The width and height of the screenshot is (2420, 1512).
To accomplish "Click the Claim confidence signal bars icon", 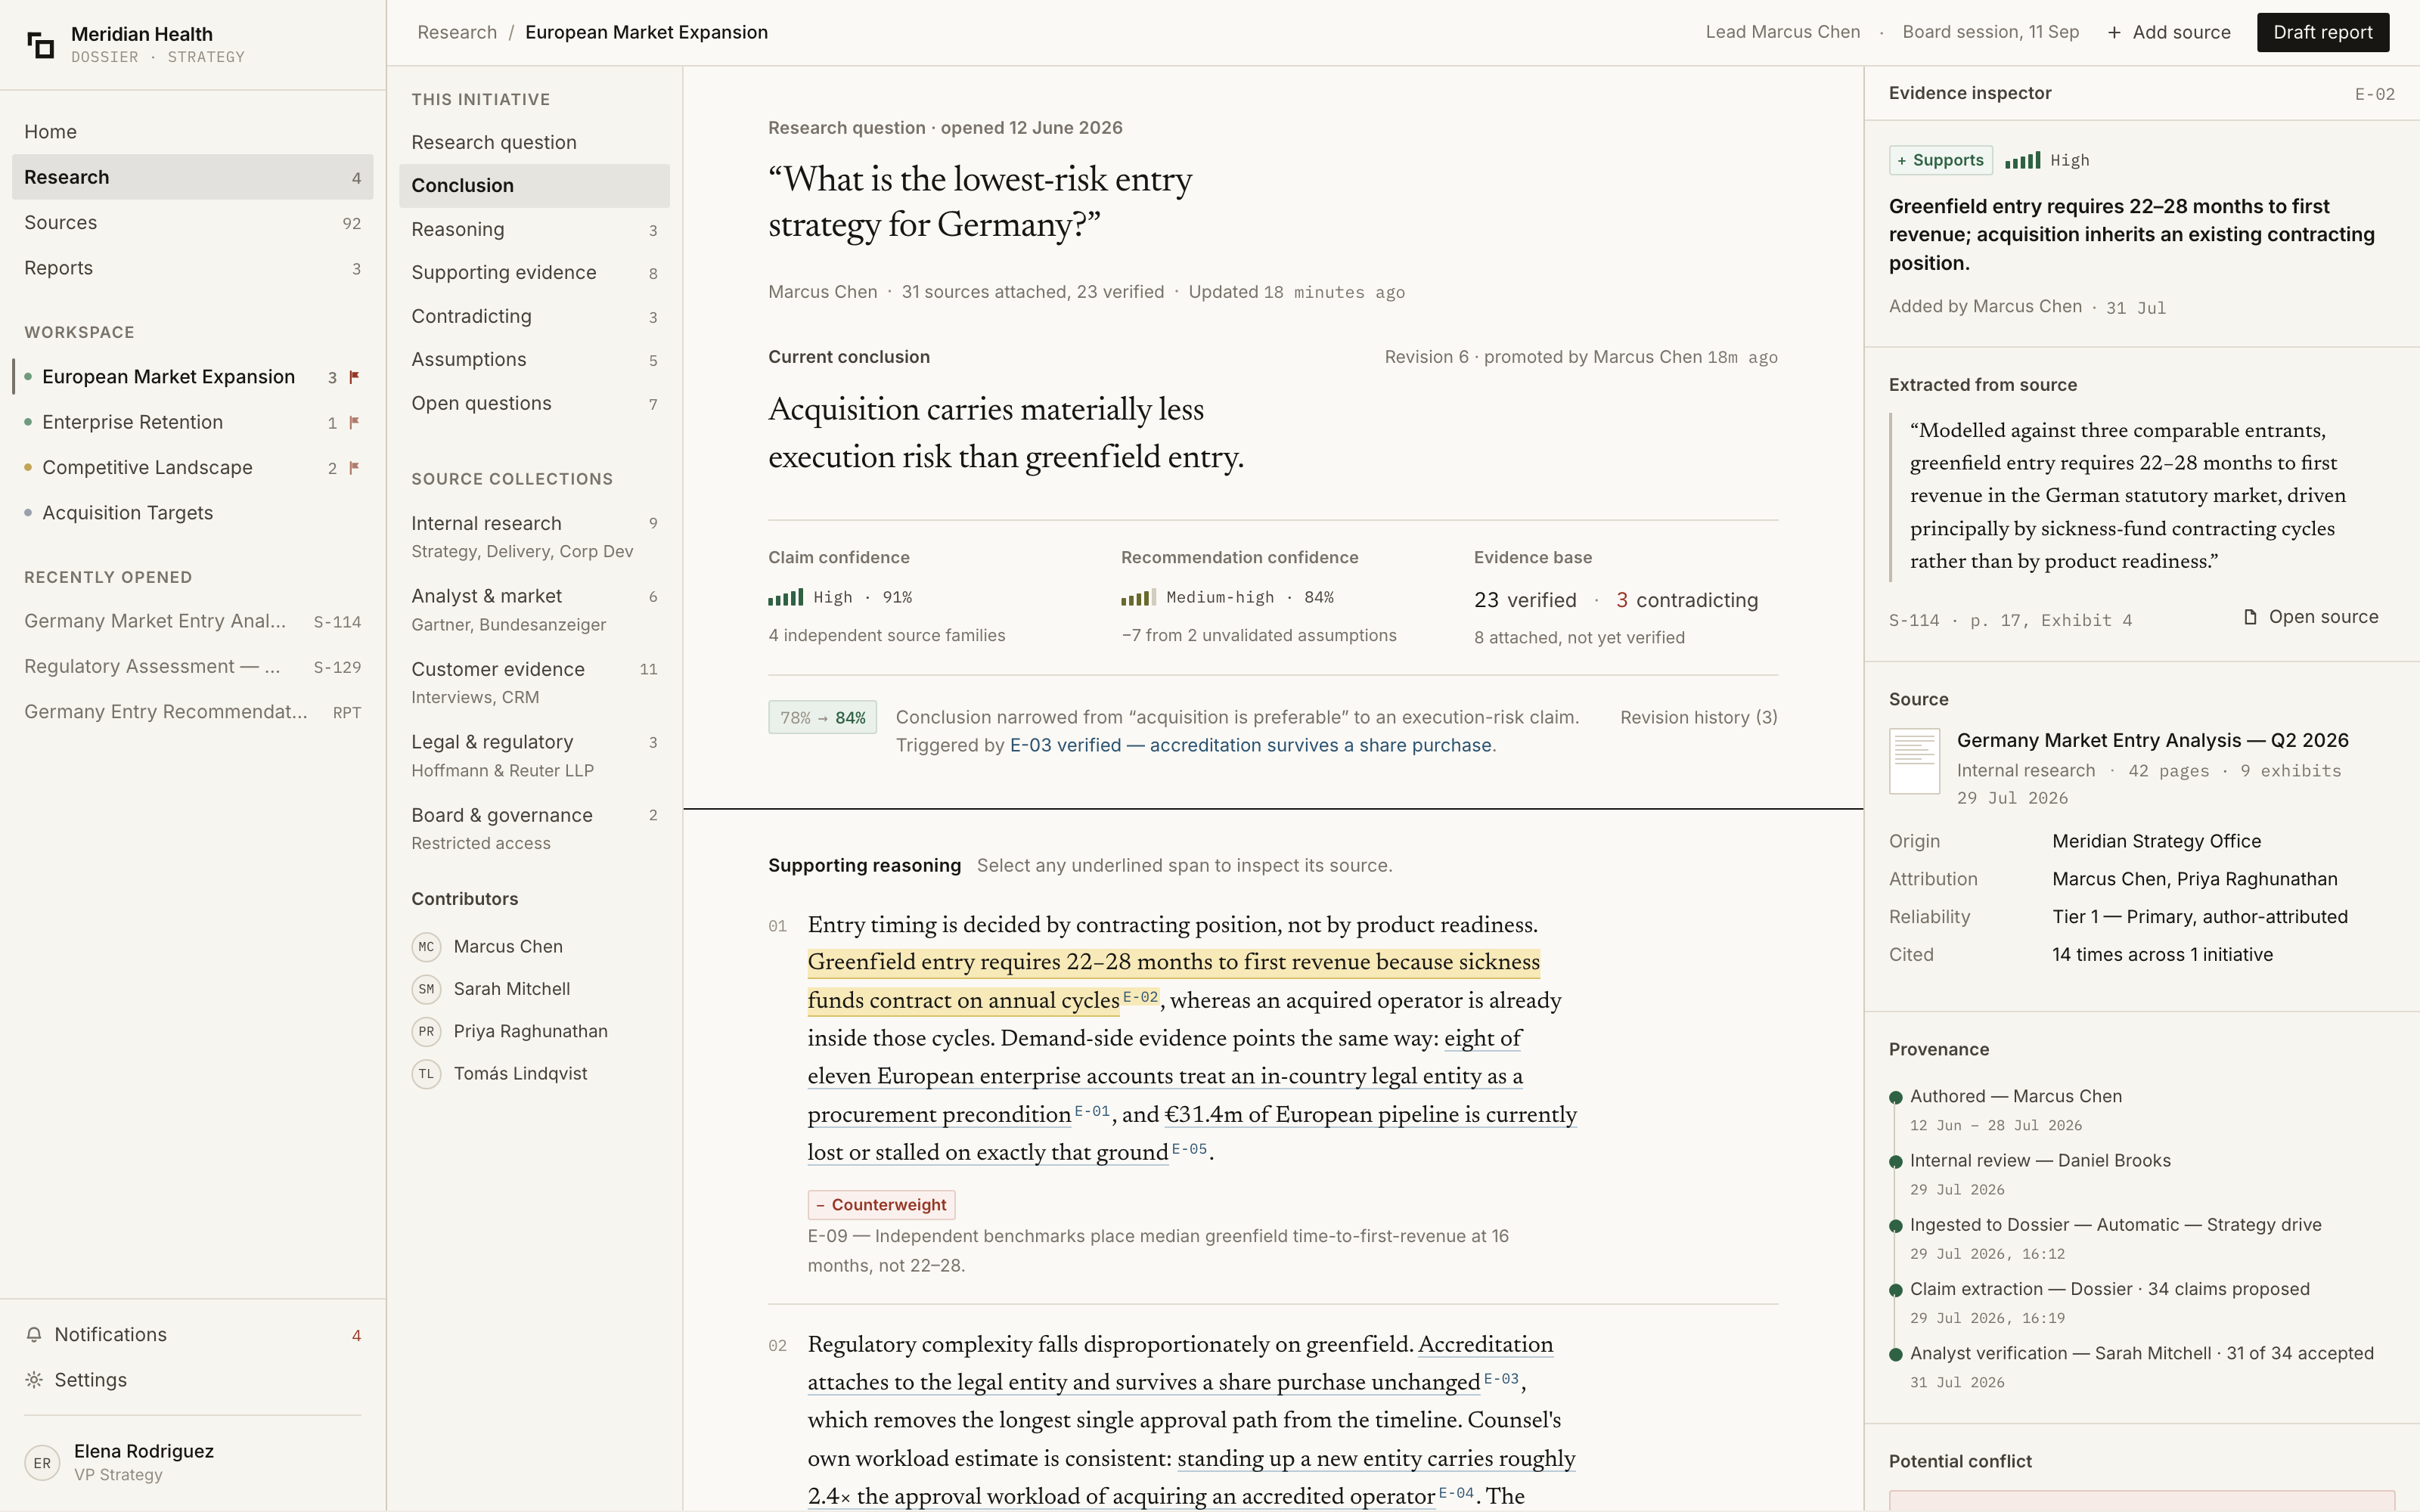I will coord(785,597).
